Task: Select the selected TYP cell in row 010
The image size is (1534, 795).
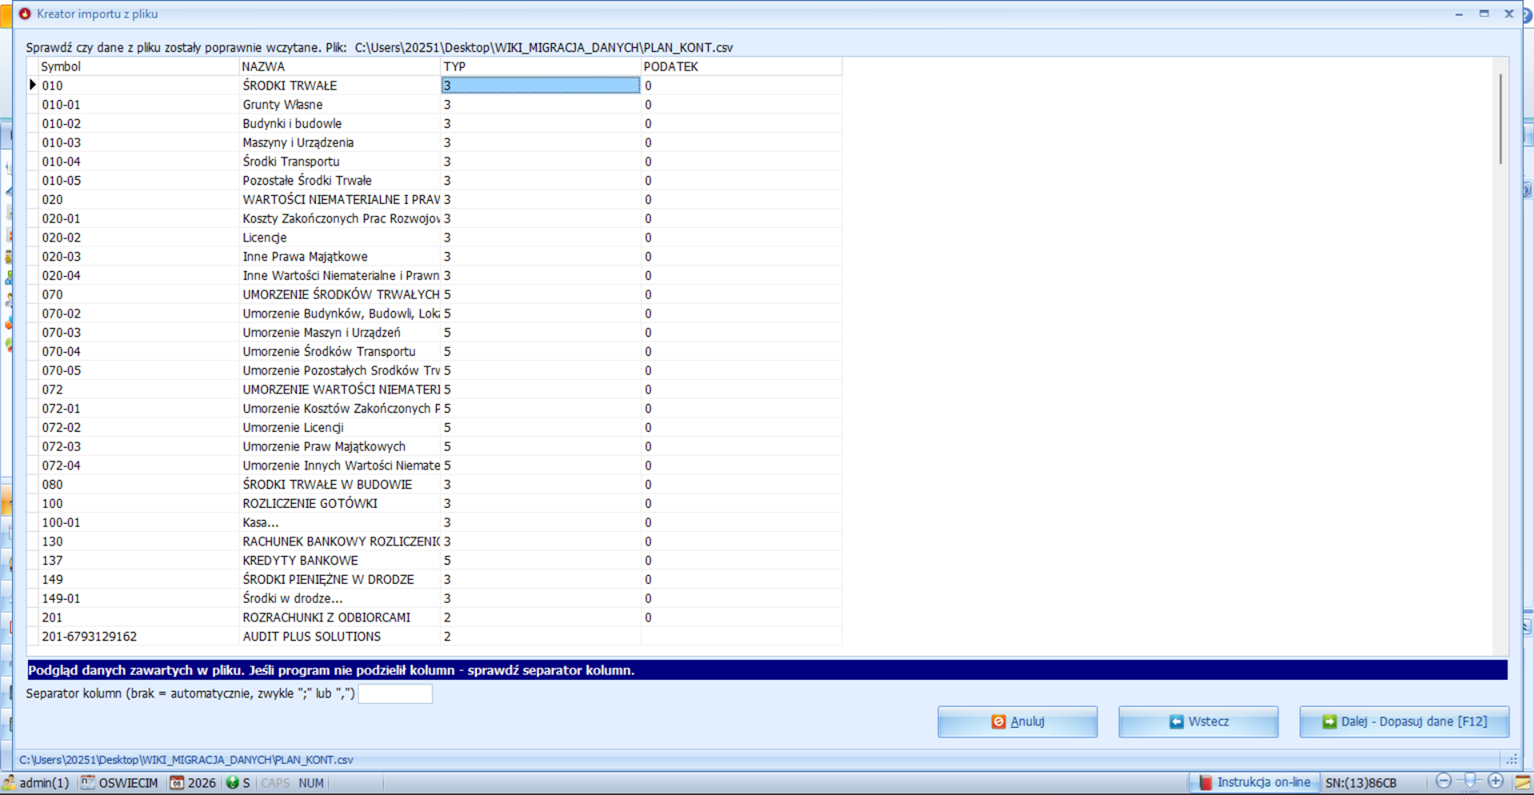Action: click(x=540, y=85)
